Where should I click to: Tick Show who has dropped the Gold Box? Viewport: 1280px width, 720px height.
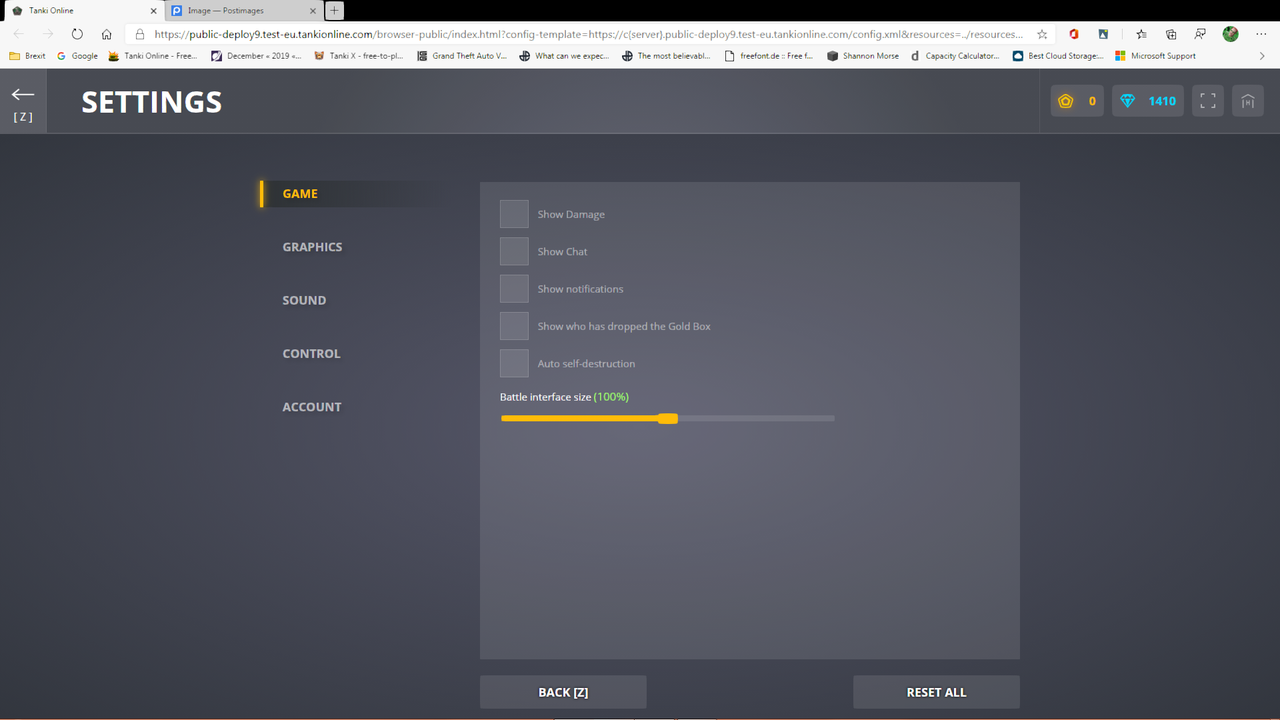click(x=514, y=326)
